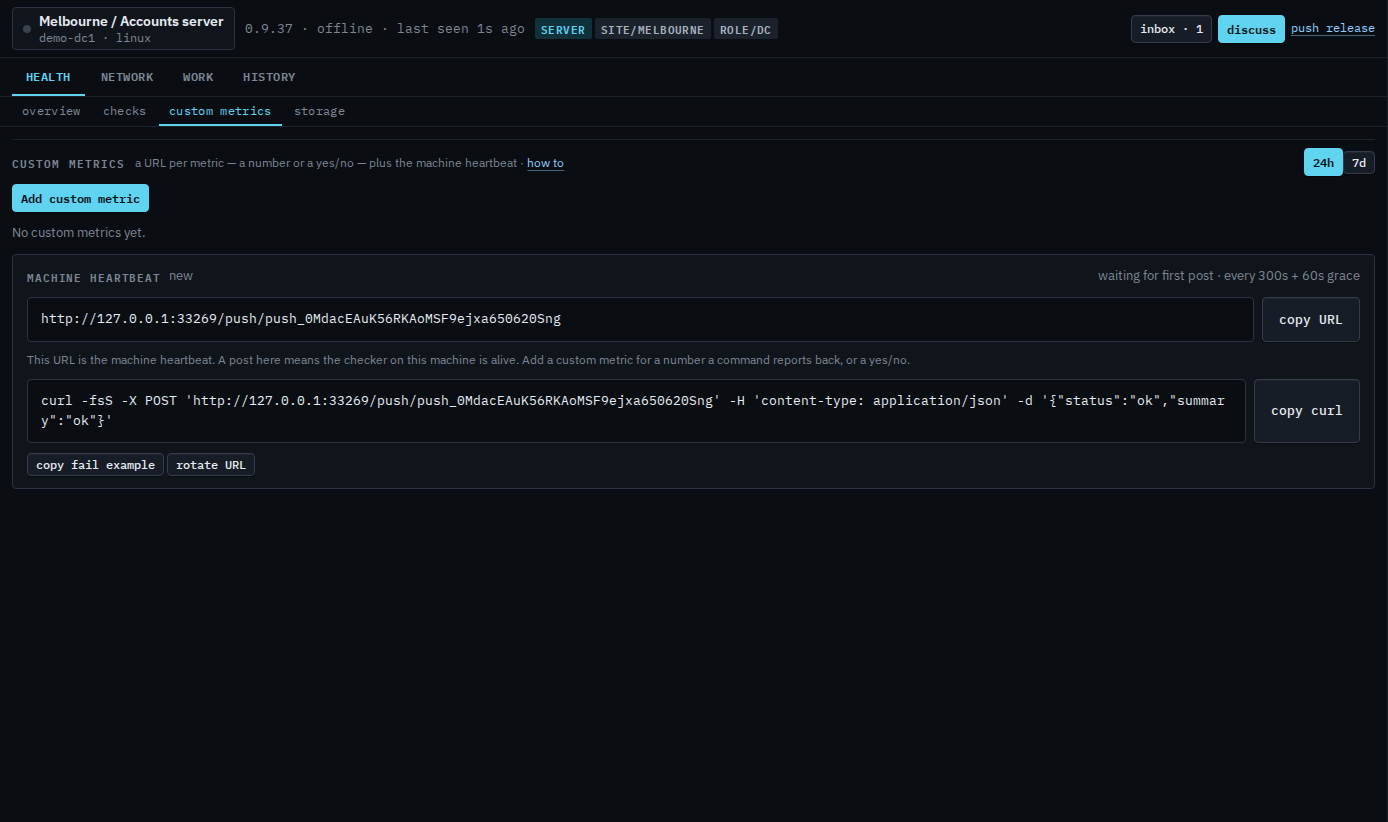Select the SERVER tag

[x=563, y=29]
